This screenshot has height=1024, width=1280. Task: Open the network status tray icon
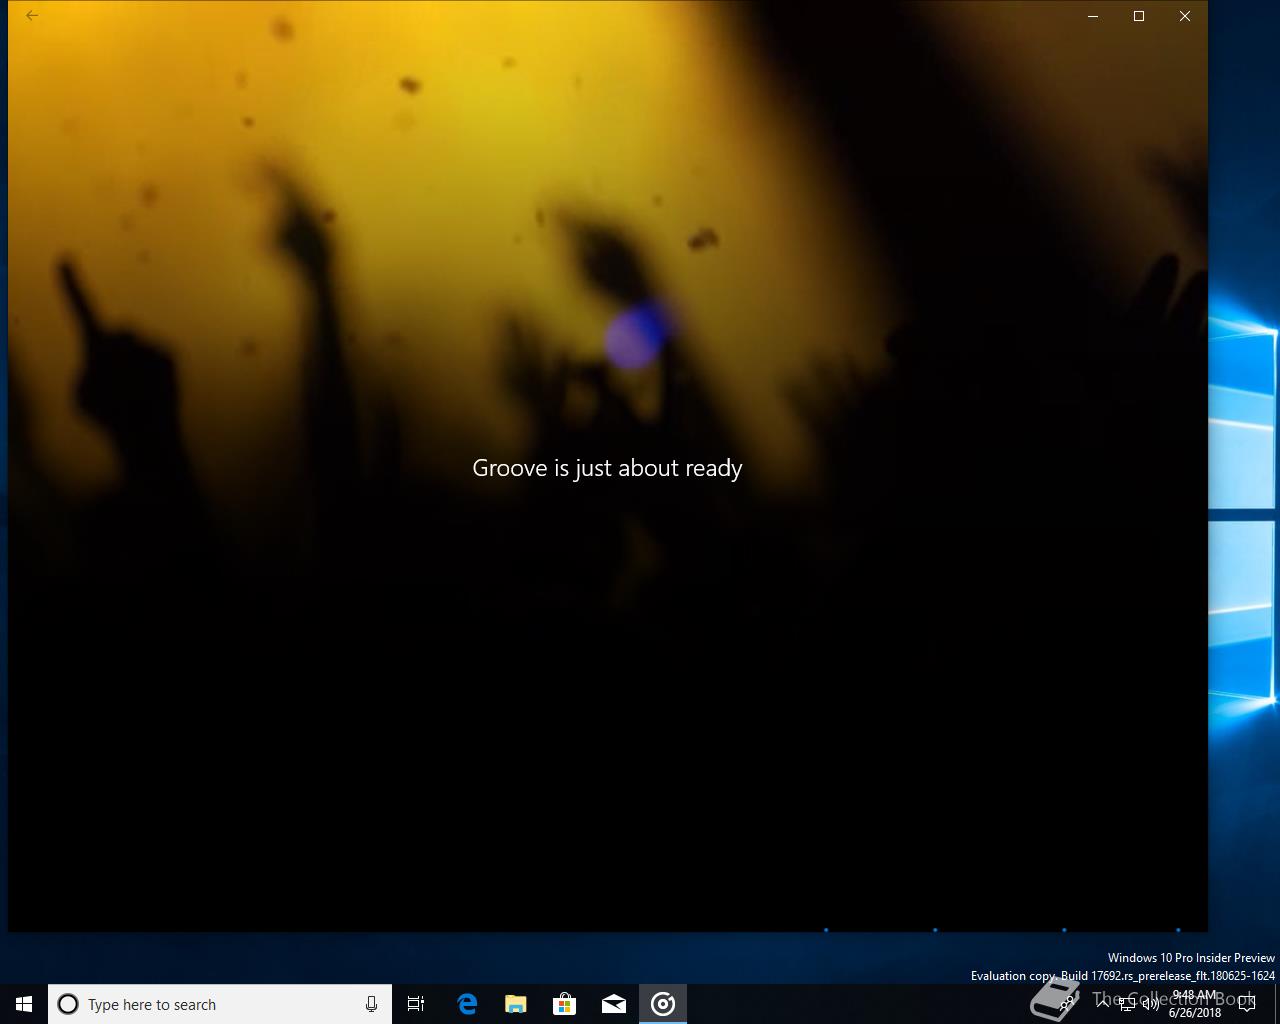click(x=1127, y=1004)
